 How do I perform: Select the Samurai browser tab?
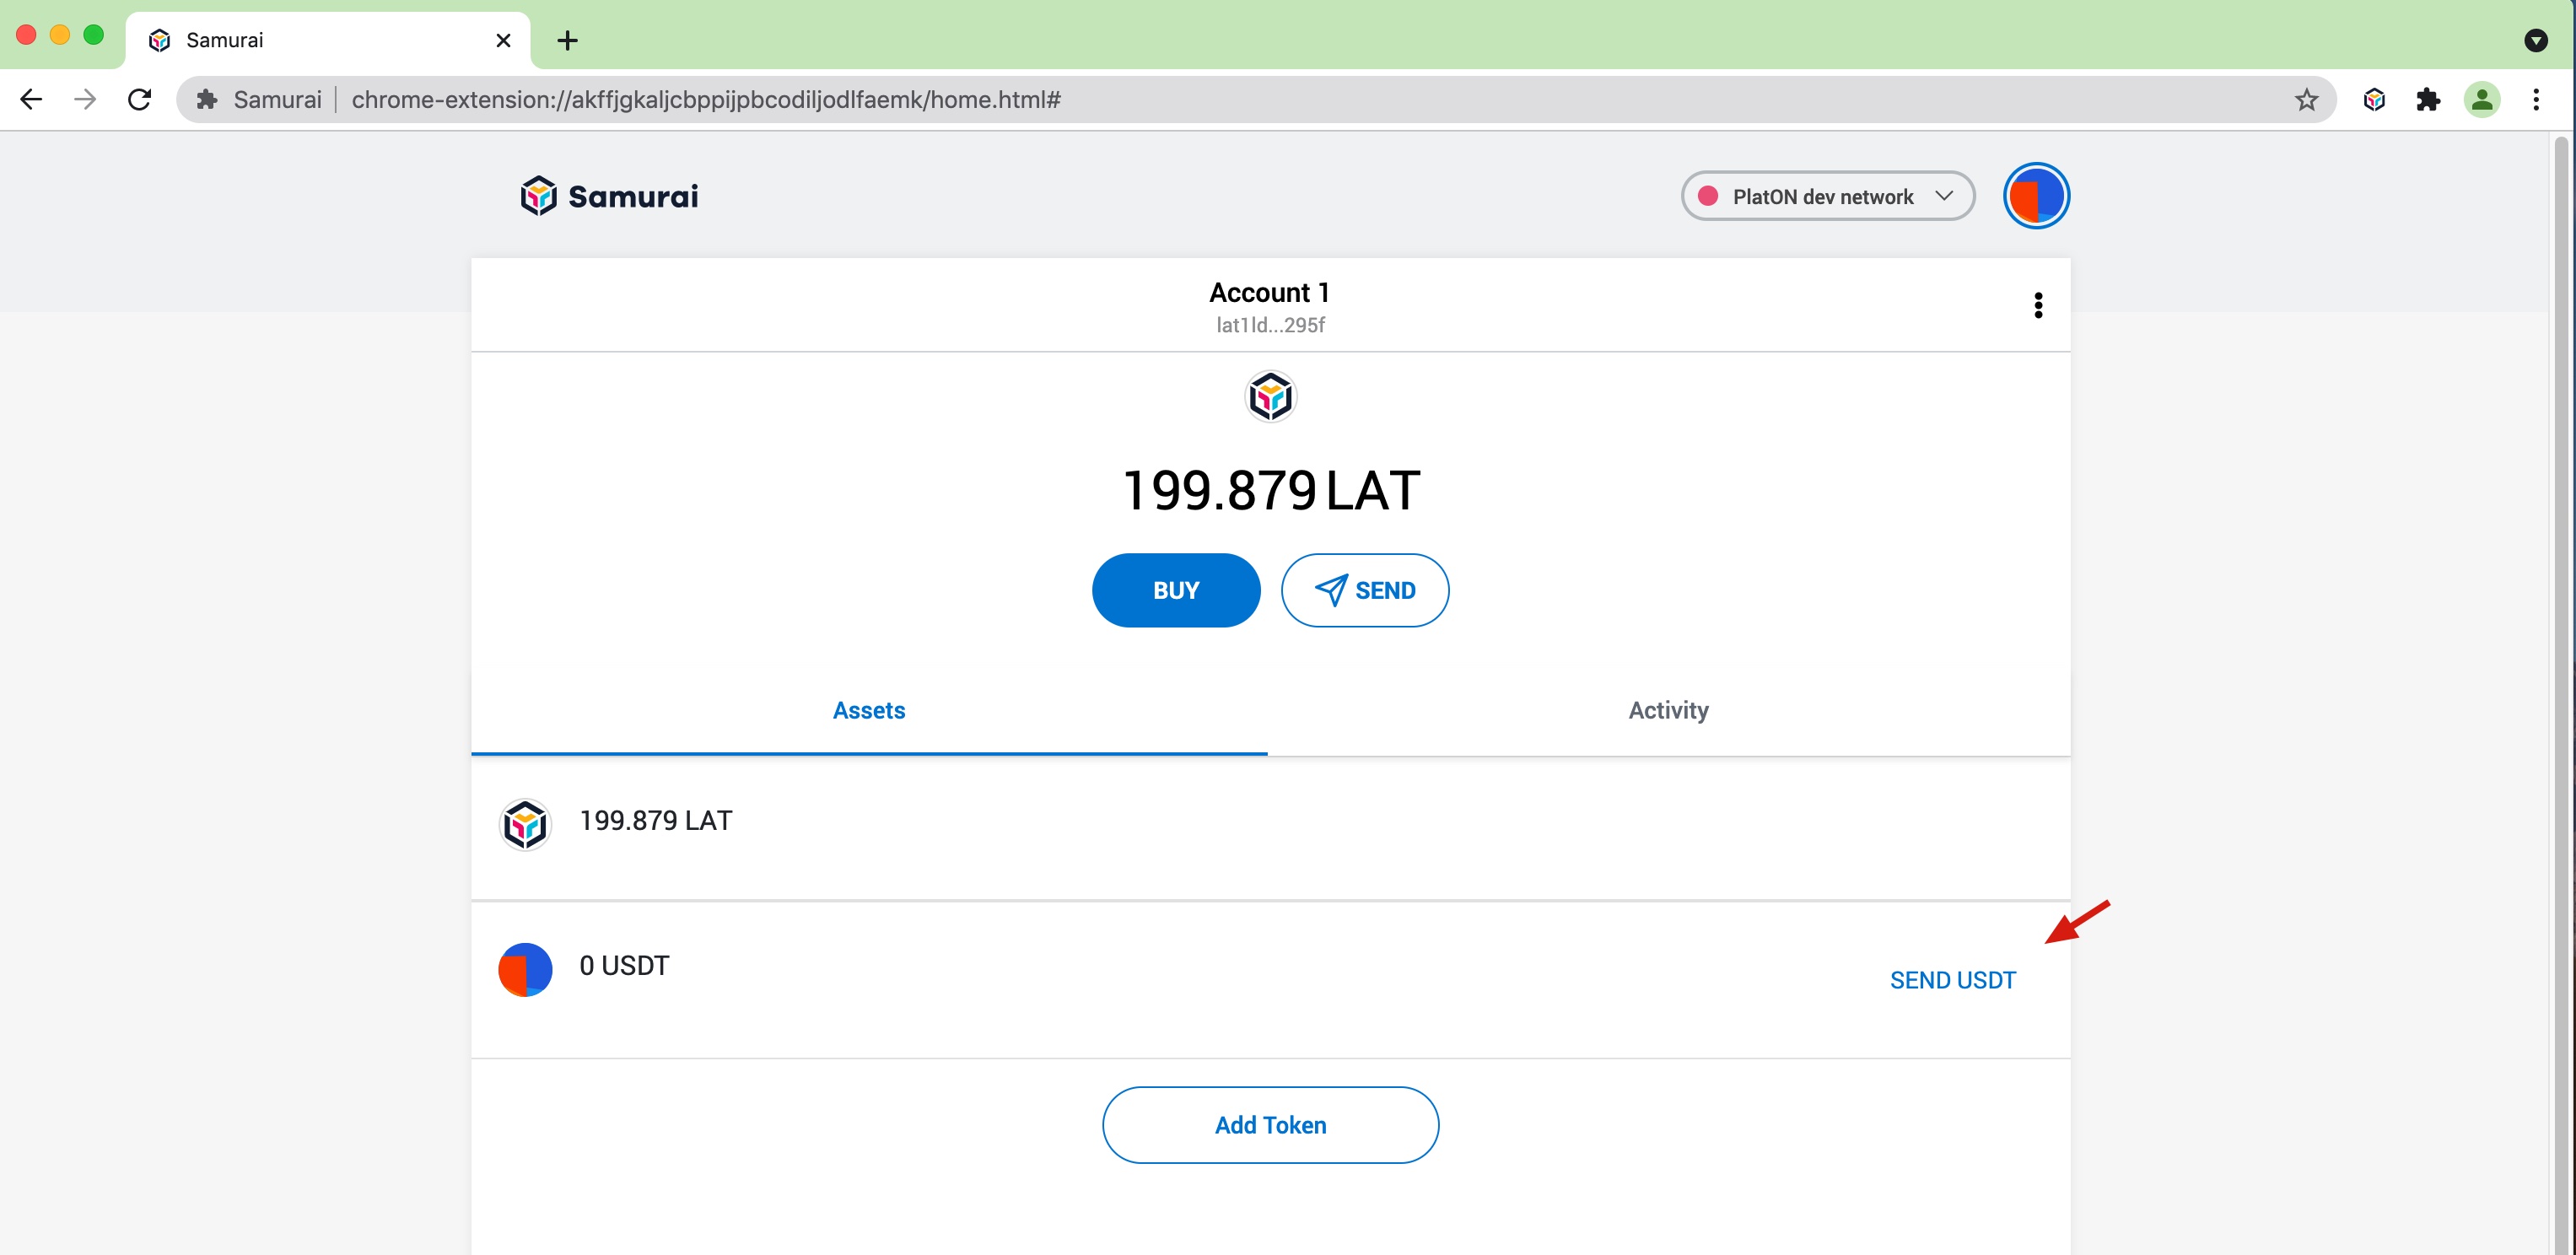coord(327,40)
